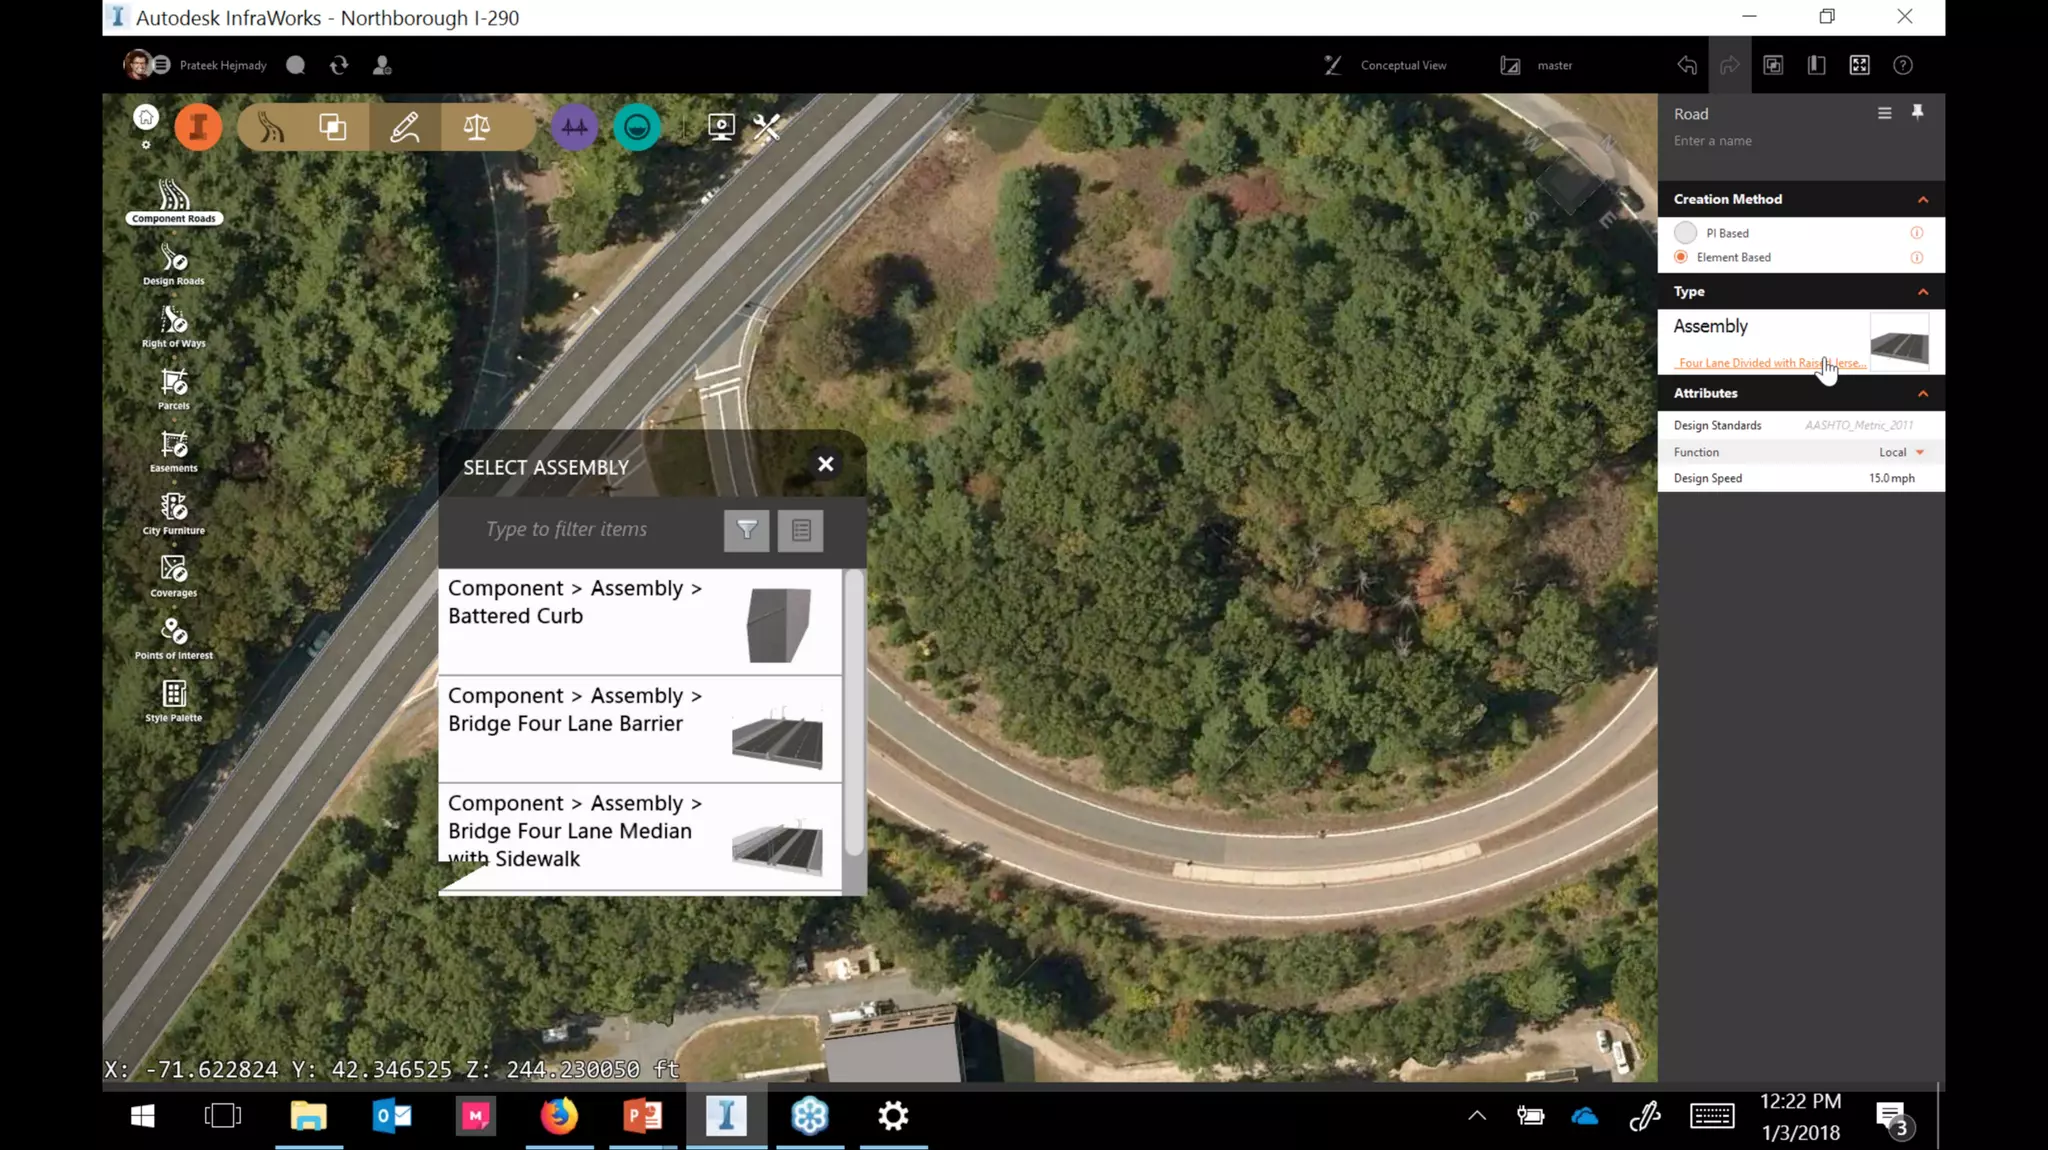
Task: Open the balance scales analyze tool
Action: point(477,127)
